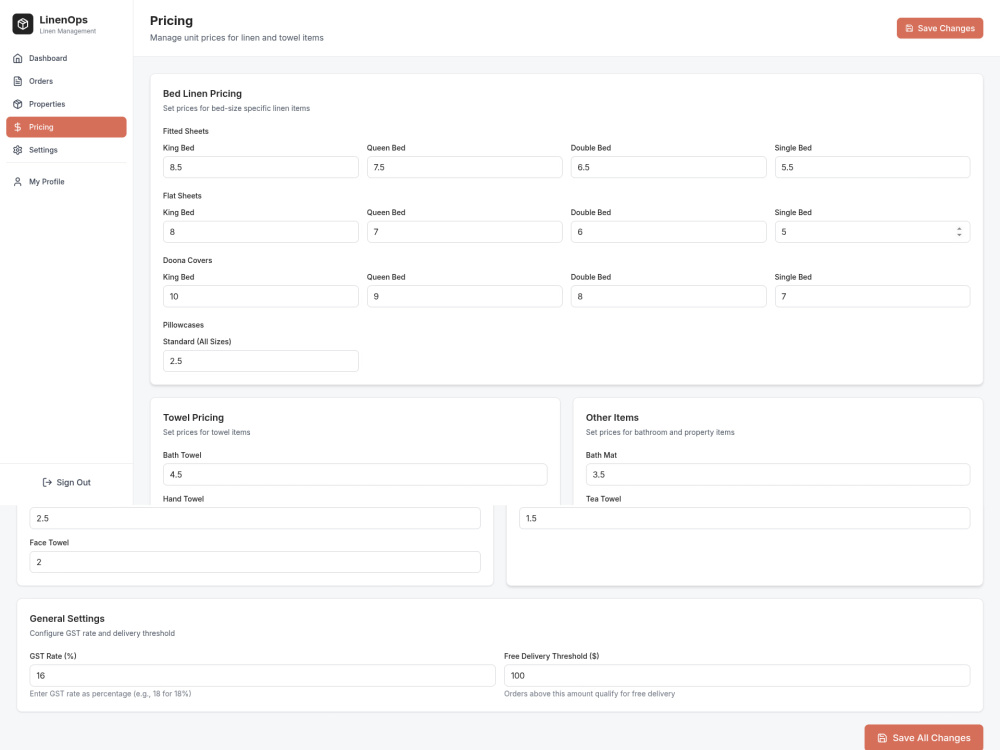Focus the Bath Towel price field
Image resolution: width=1000 pixels, height=750 pixels.
355,474
